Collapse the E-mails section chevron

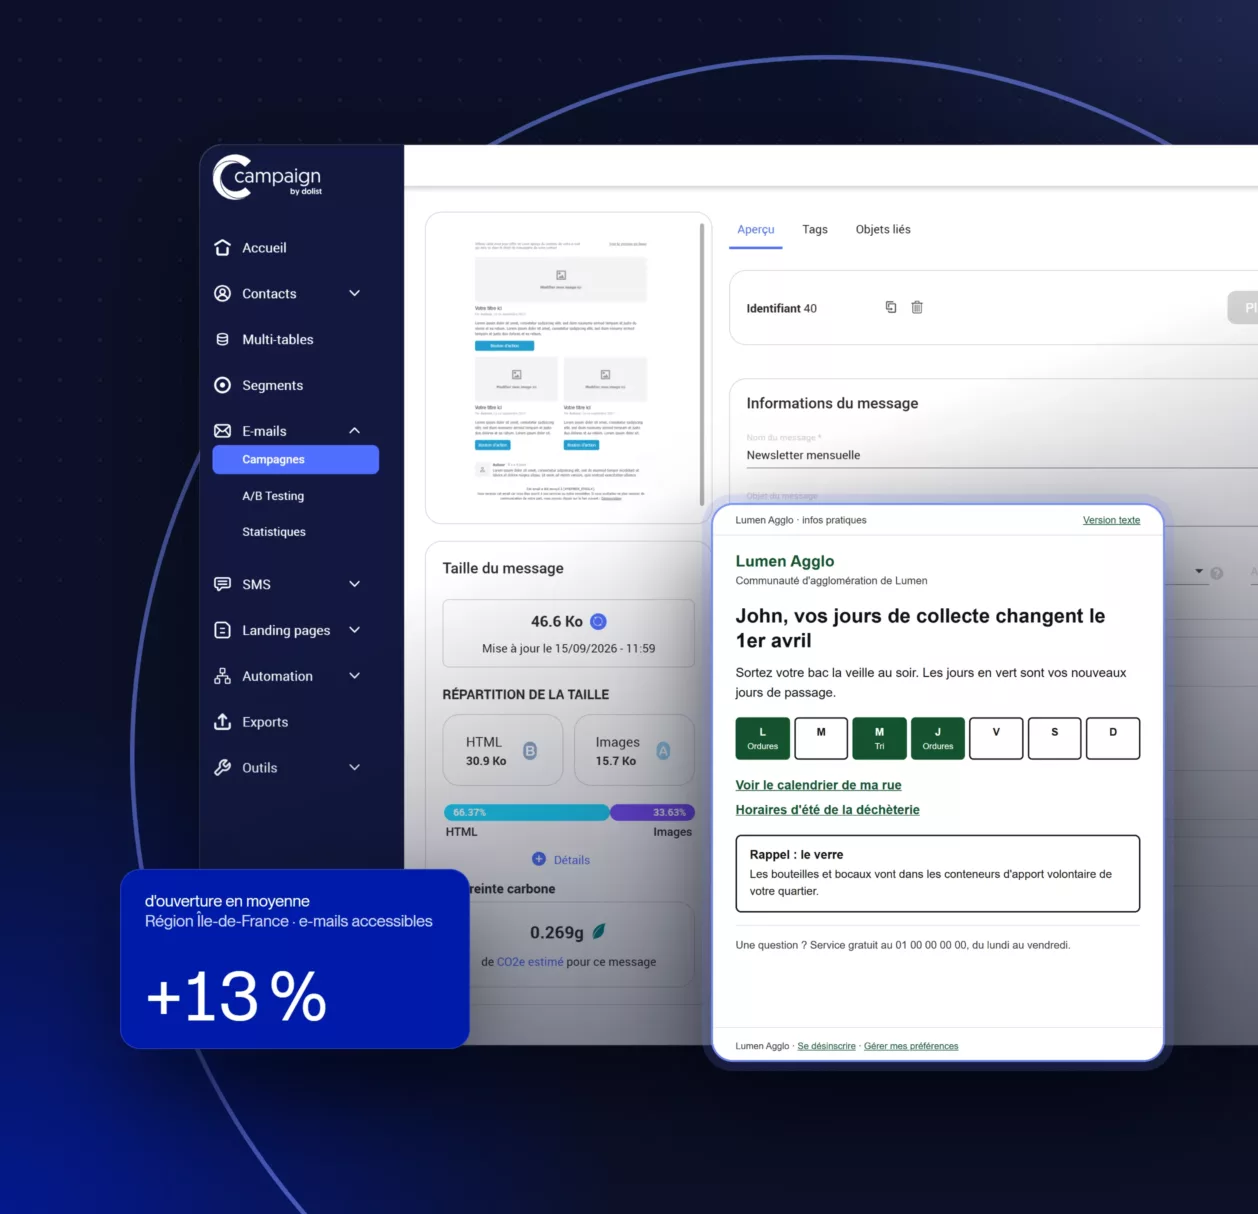[354, 430]
